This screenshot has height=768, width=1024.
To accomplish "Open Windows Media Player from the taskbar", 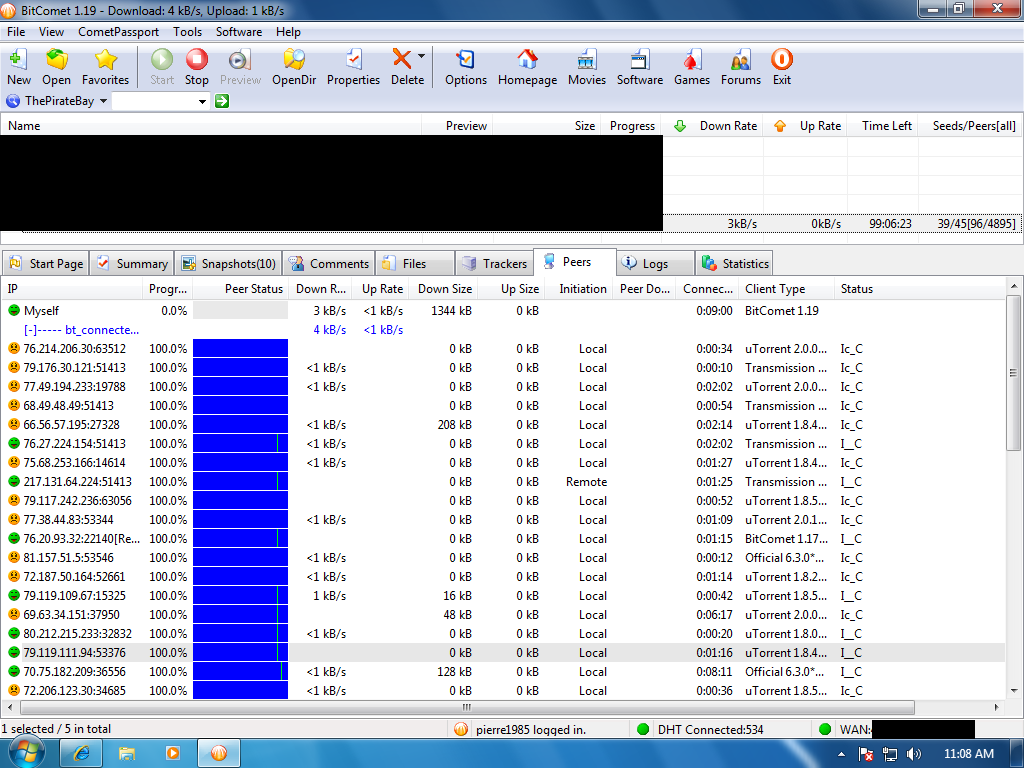I will click(x=173, y=754).
